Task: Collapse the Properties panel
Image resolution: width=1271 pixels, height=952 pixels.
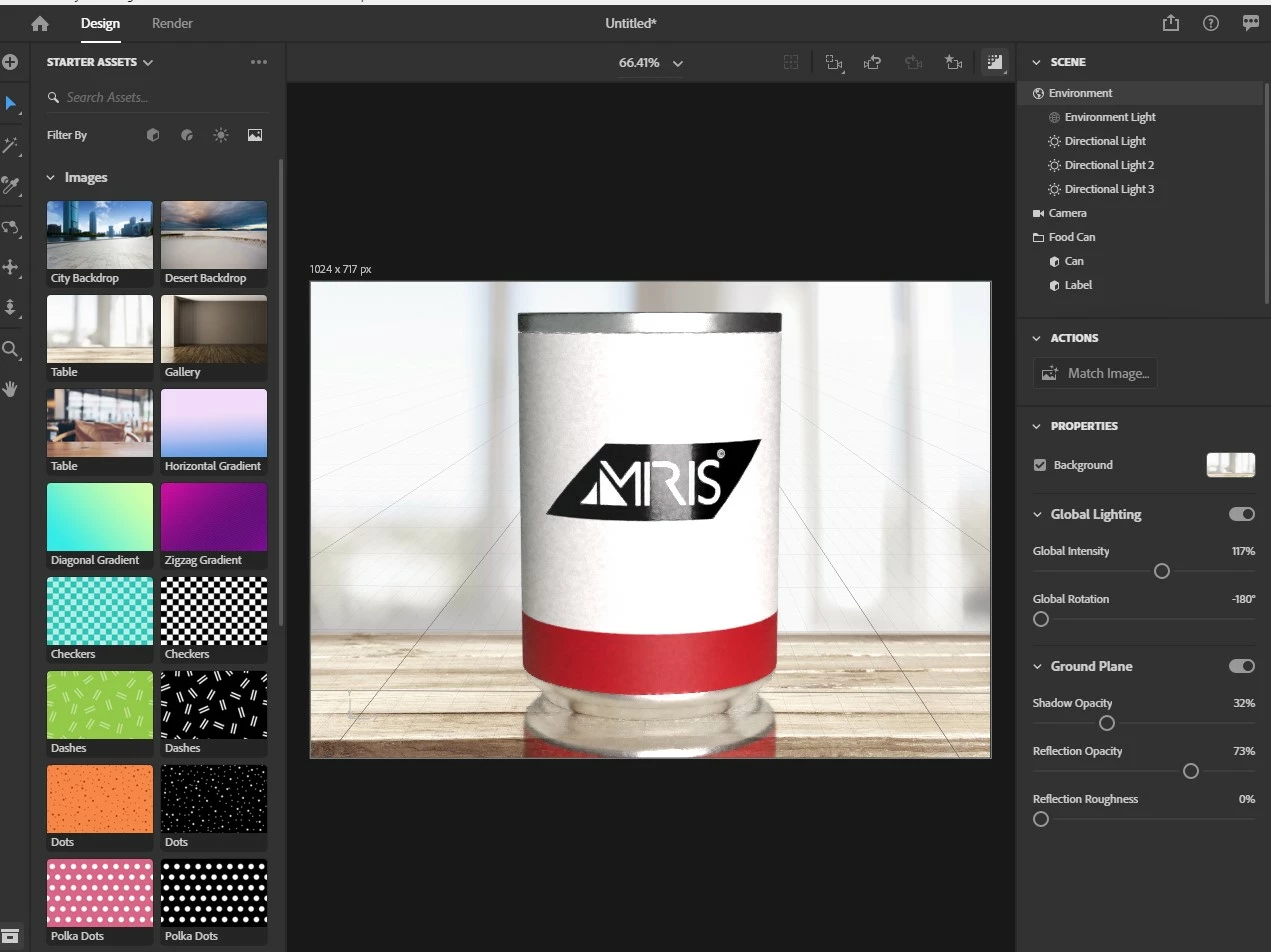Action: tap(1037, 426)
